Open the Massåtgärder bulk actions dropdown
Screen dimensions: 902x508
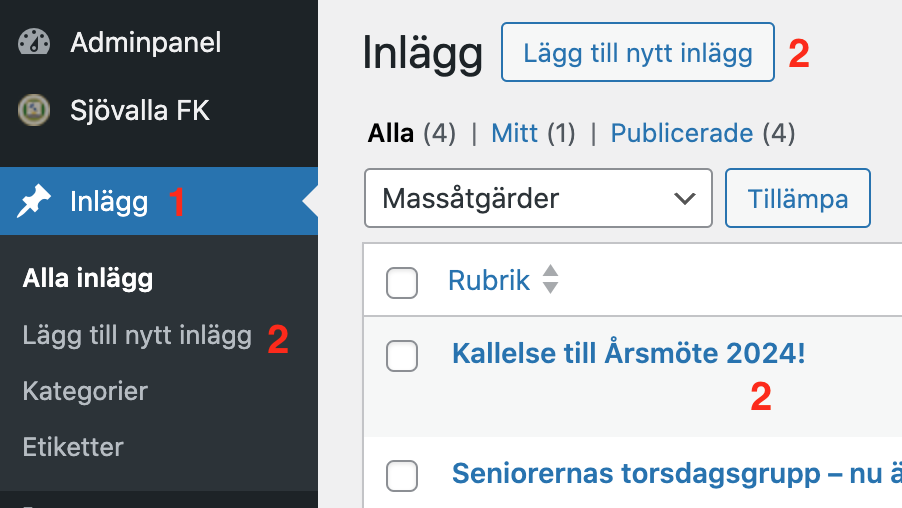pos(537,198)
